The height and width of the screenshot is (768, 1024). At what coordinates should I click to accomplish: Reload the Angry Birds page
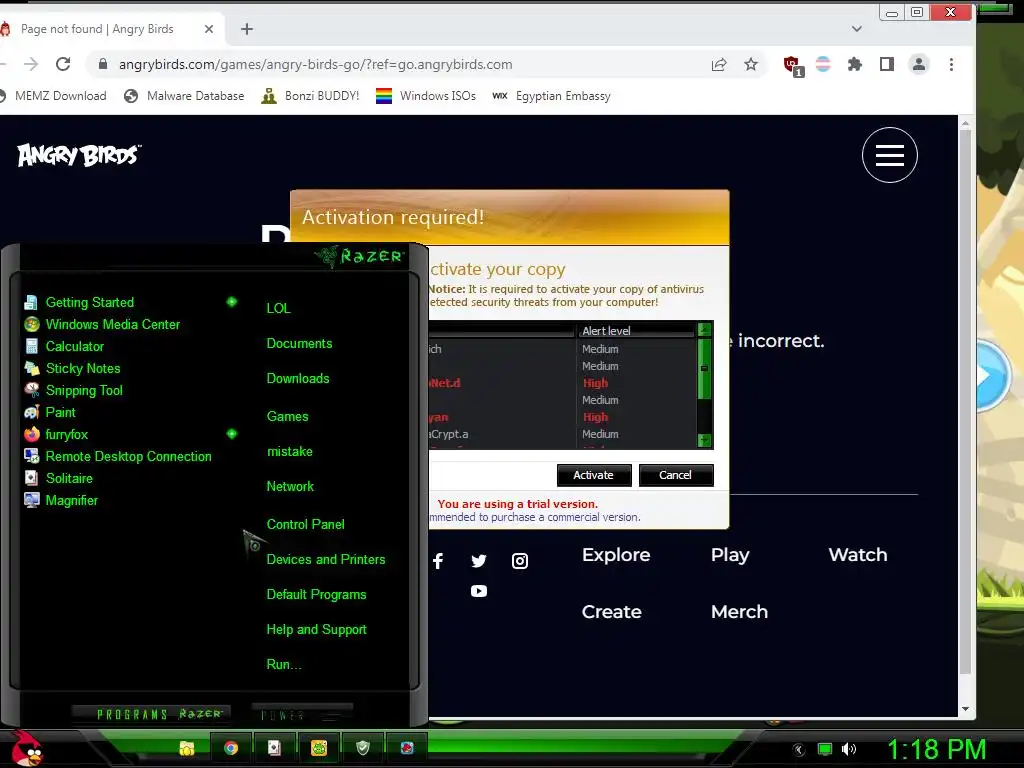63,64
